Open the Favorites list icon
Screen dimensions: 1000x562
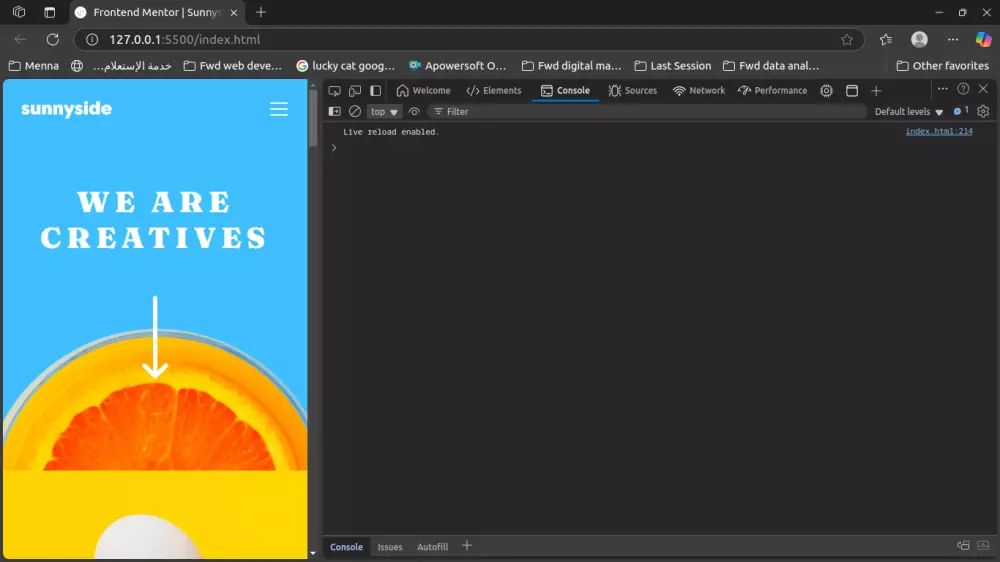(x=886, y=40)
